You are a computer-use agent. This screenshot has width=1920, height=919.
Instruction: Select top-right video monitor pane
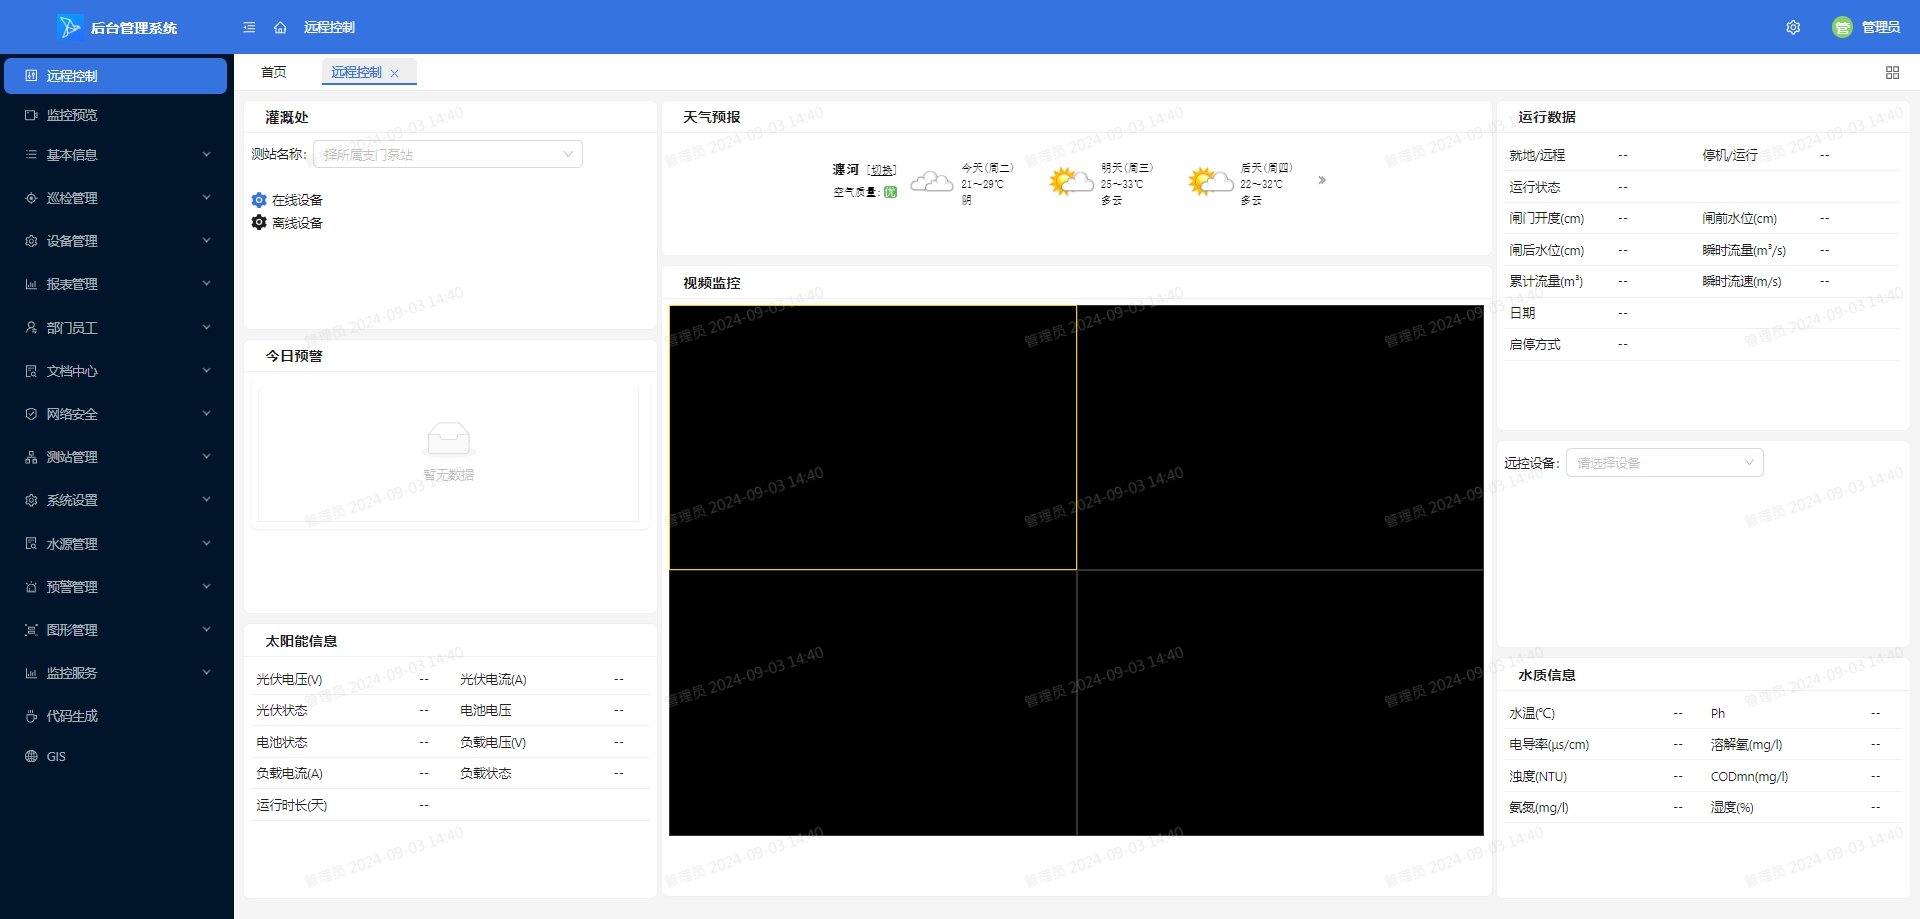[1280, 438]
